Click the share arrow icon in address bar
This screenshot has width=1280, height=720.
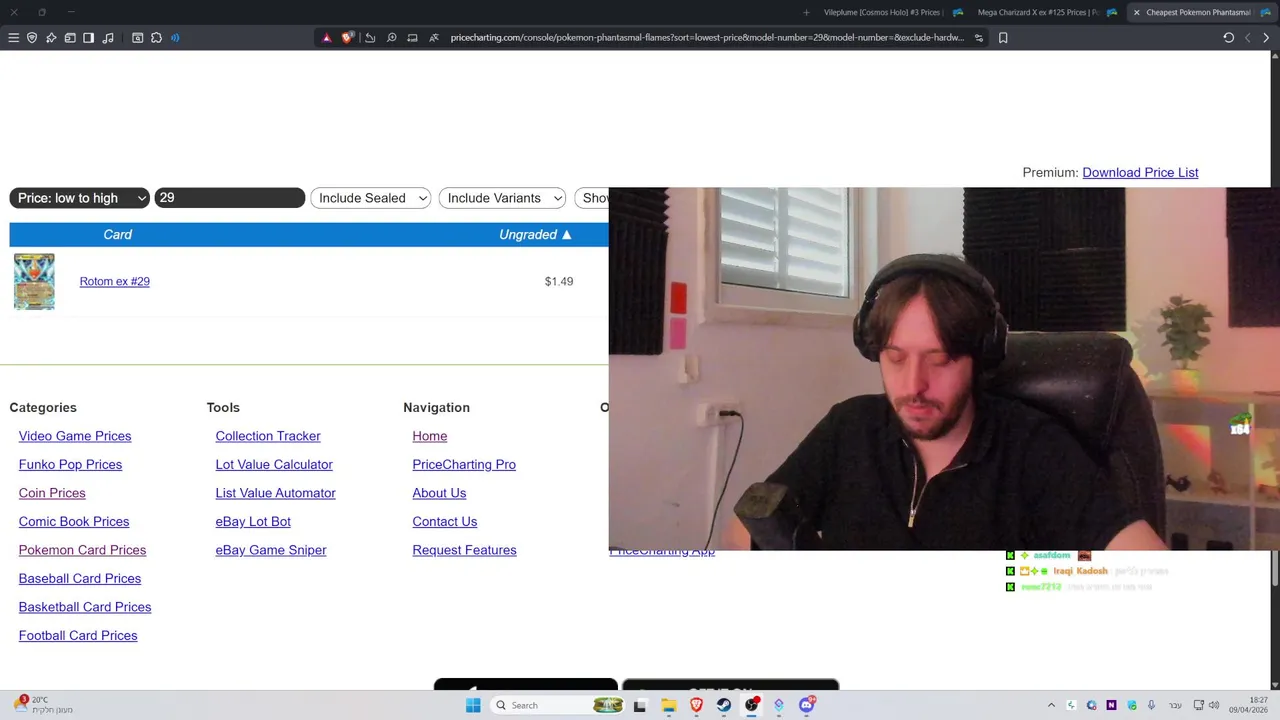click(x=370, y=38)
